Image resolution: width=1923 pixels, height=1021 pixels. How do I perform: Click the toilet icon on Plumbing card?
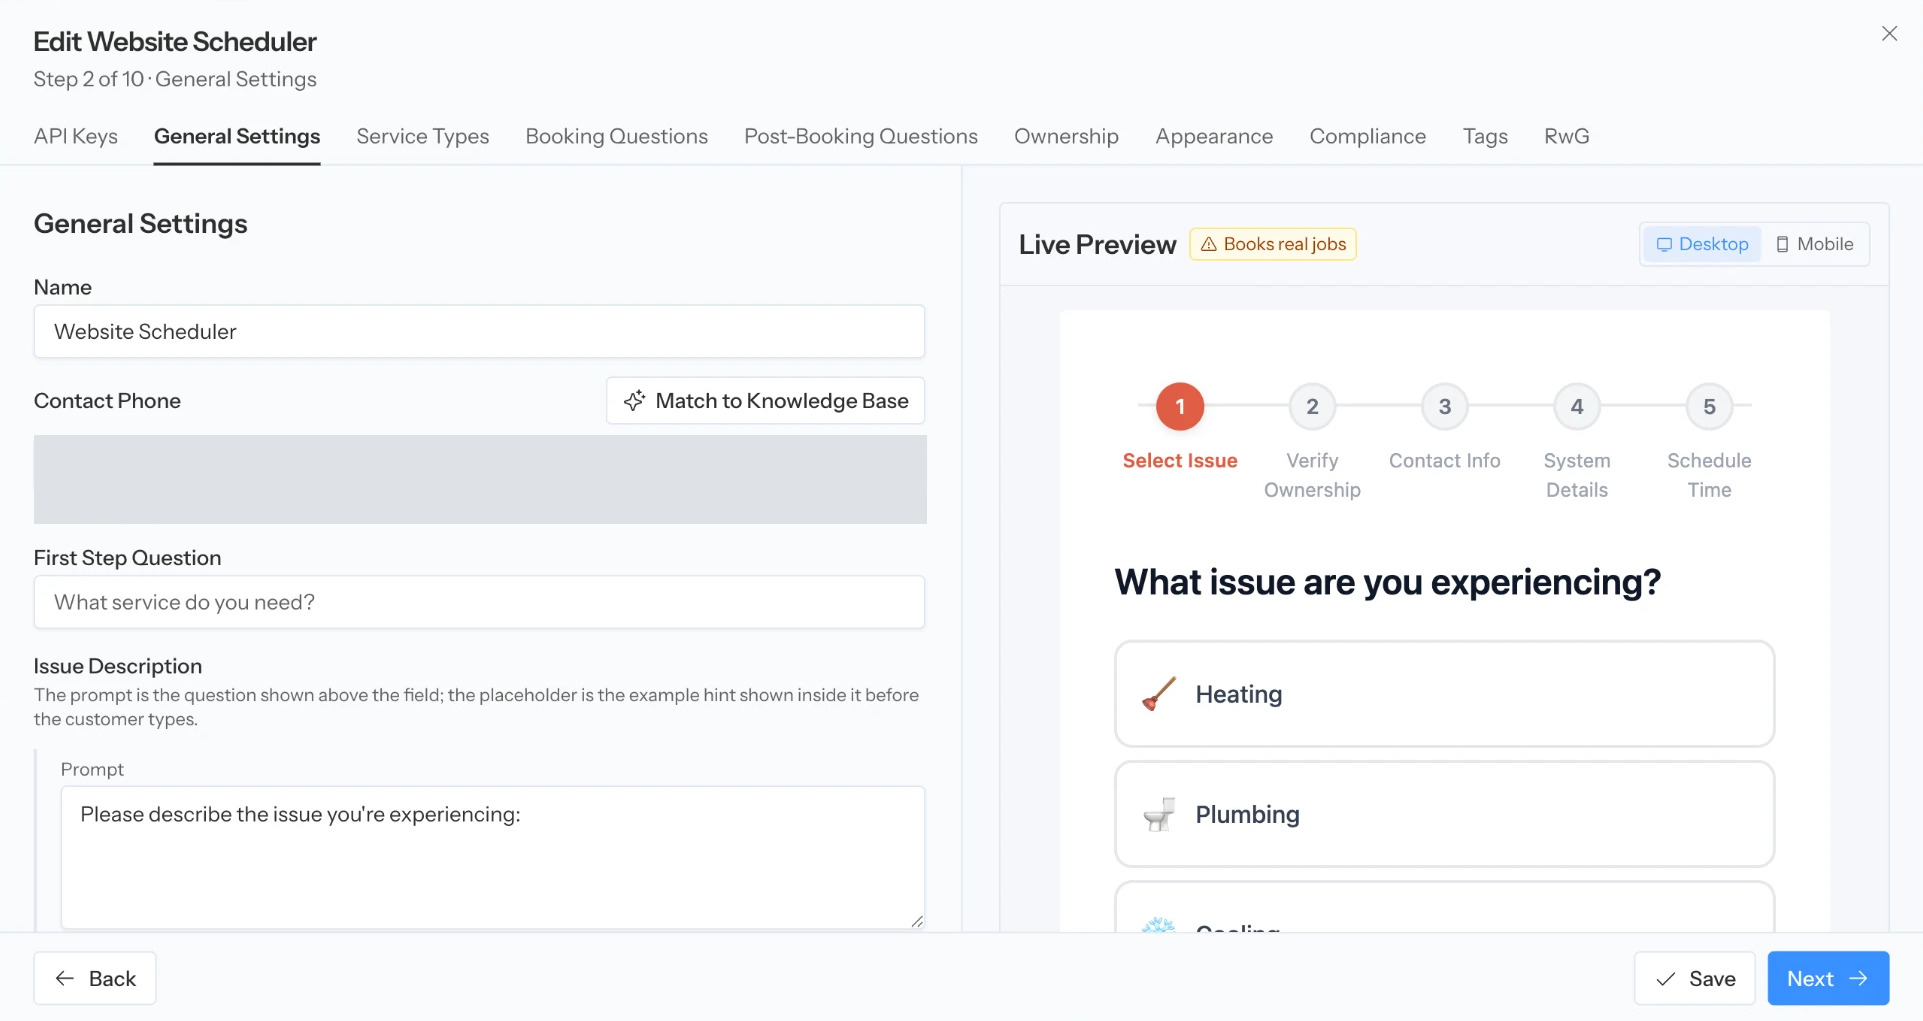coord(1159,814)
